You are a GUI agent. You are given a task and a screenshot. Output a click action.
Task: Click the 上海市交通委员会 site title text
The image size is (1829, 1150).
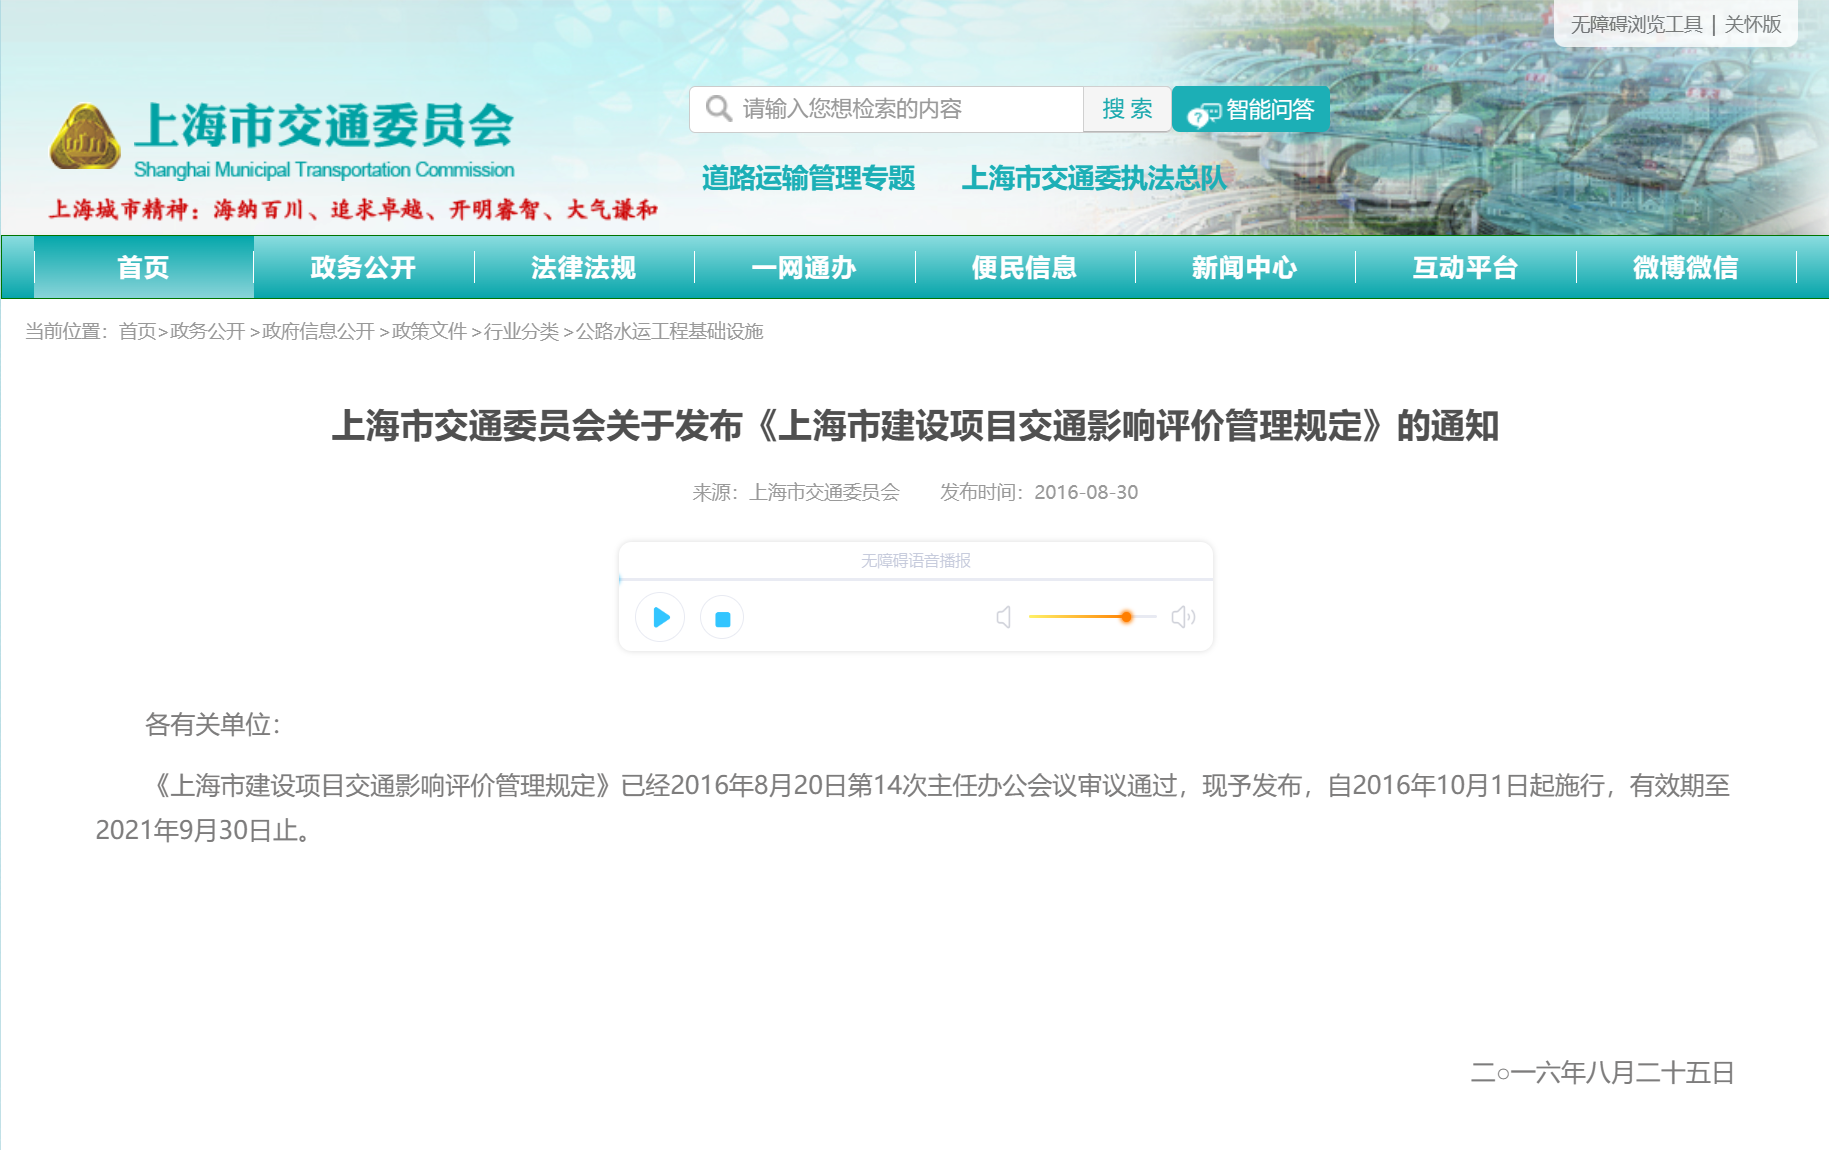coord(324,126)
